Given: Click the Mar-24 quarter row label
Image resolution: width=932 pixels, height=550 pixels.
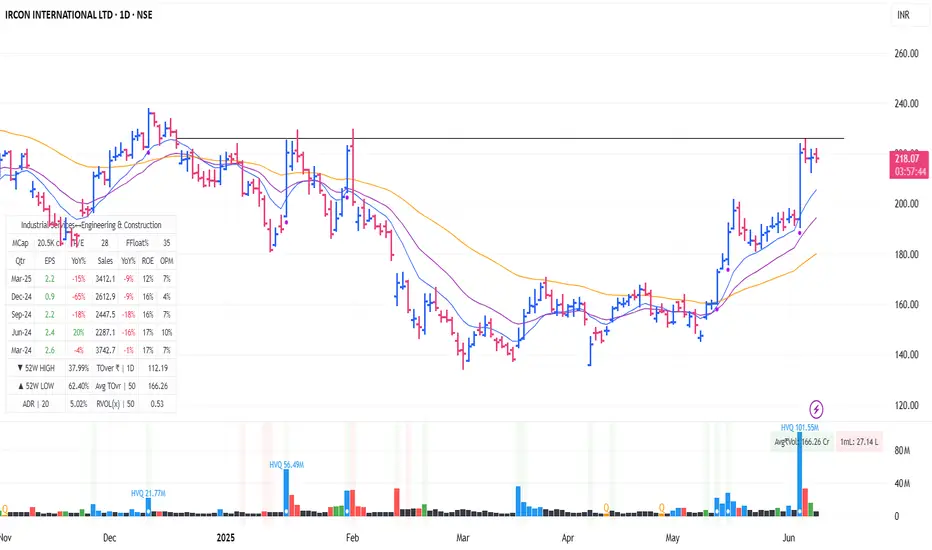Looking at the screenshot, I should coord(21,350).
